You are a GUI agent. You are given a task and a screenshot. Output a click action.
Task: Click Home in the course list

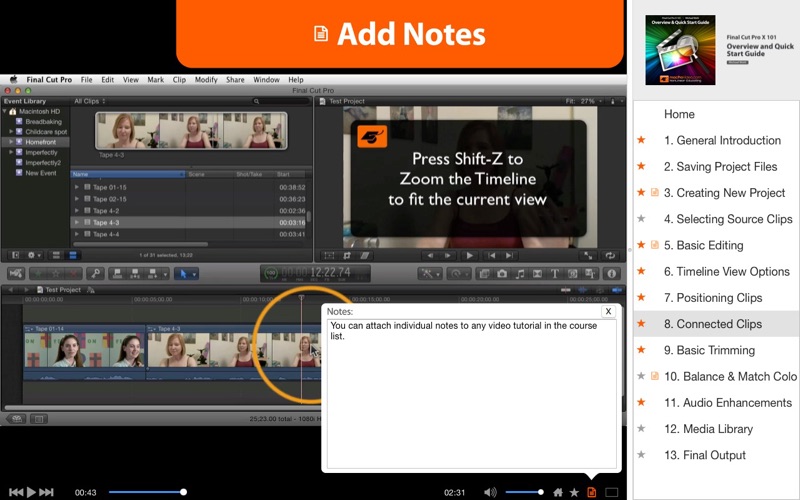[679, 114]
